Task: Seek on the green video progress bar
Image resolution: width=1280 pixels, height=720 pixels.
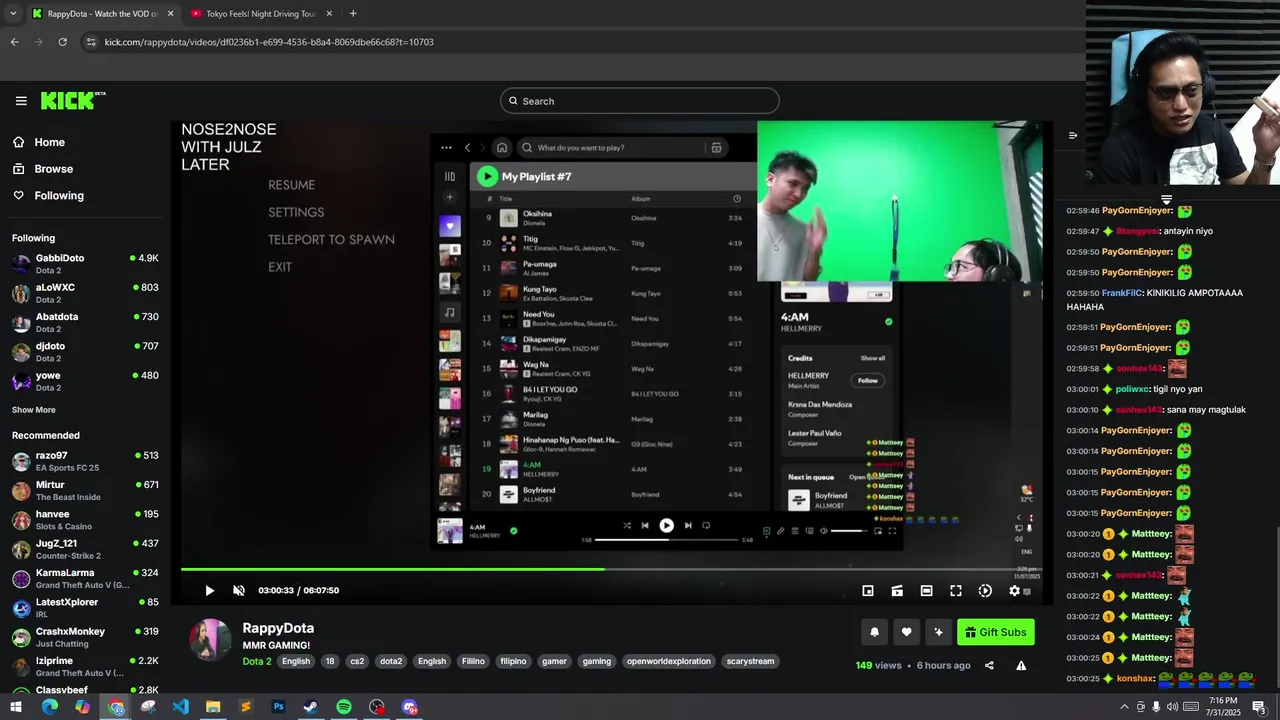Action: pos(611,569)
